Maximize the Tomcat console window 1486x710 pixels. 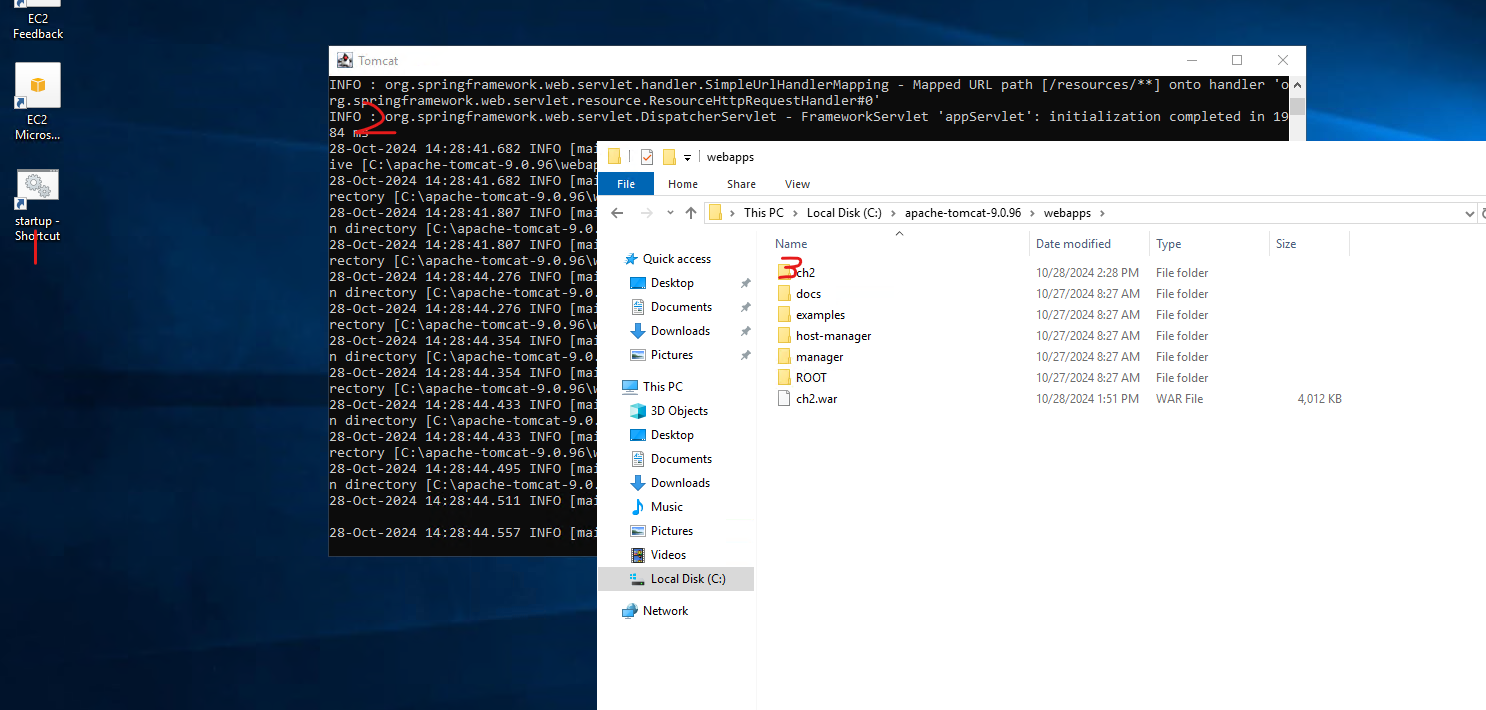[x=1237, y=60]
